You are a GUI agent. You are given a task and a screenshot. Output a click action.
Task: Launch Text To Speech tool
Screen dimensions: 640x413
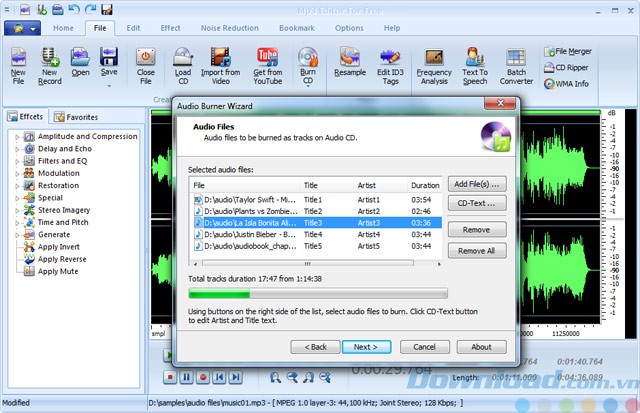coord(475,66)
